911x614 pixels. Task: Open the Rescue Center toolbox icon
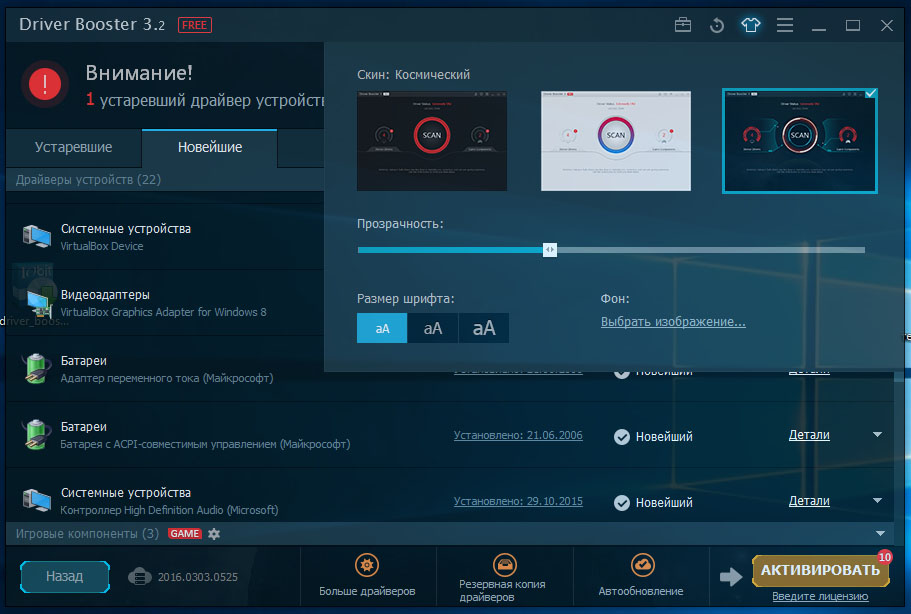click(683, 25)
